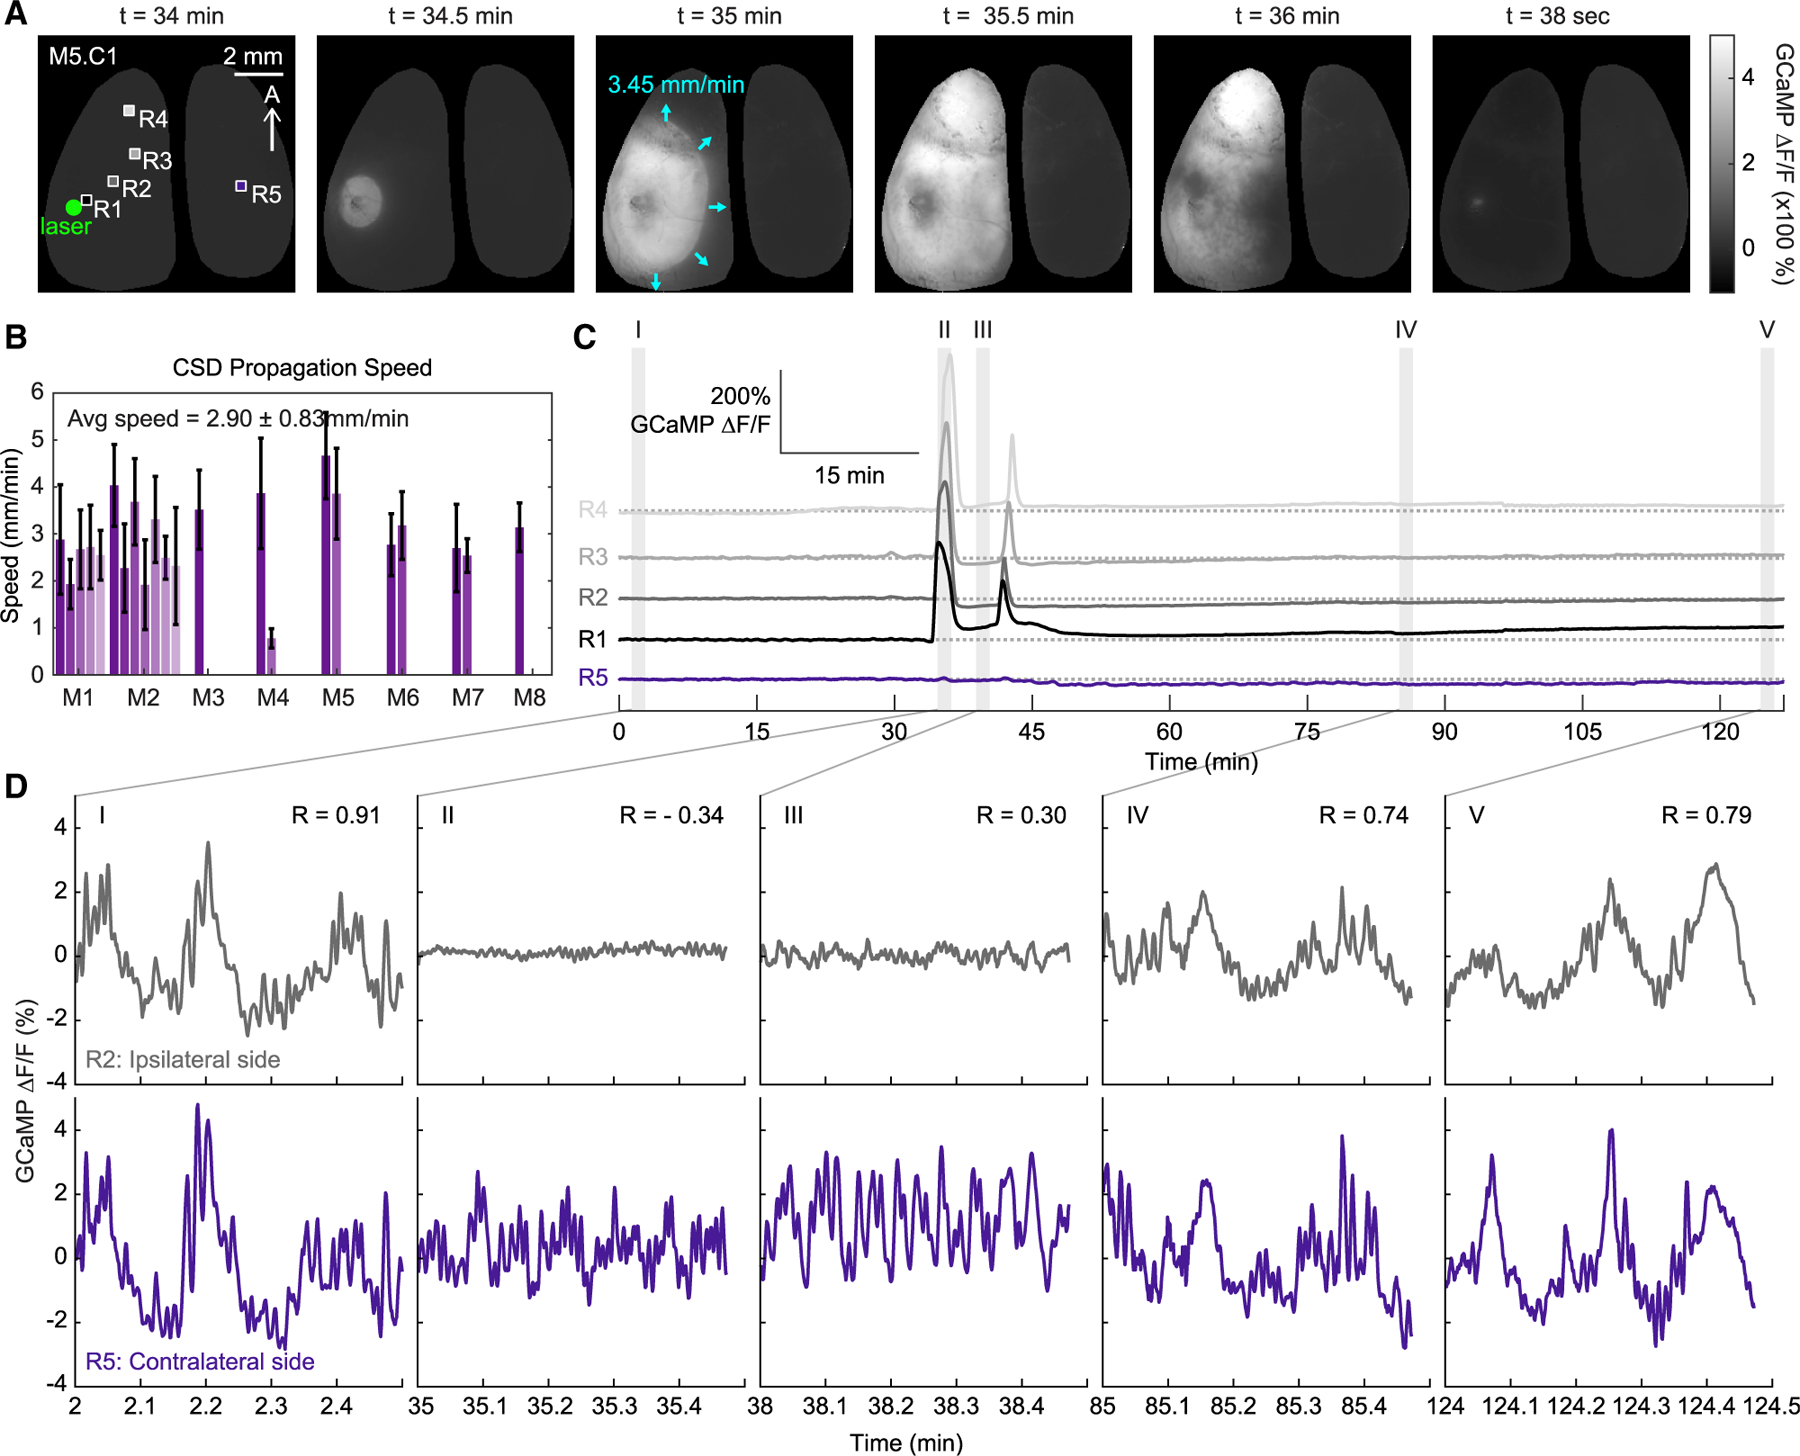This screenshot has height=1456, width=1800.
Task: Click the shaded window V marker in panel C
Action: [x=1767, y=529]
